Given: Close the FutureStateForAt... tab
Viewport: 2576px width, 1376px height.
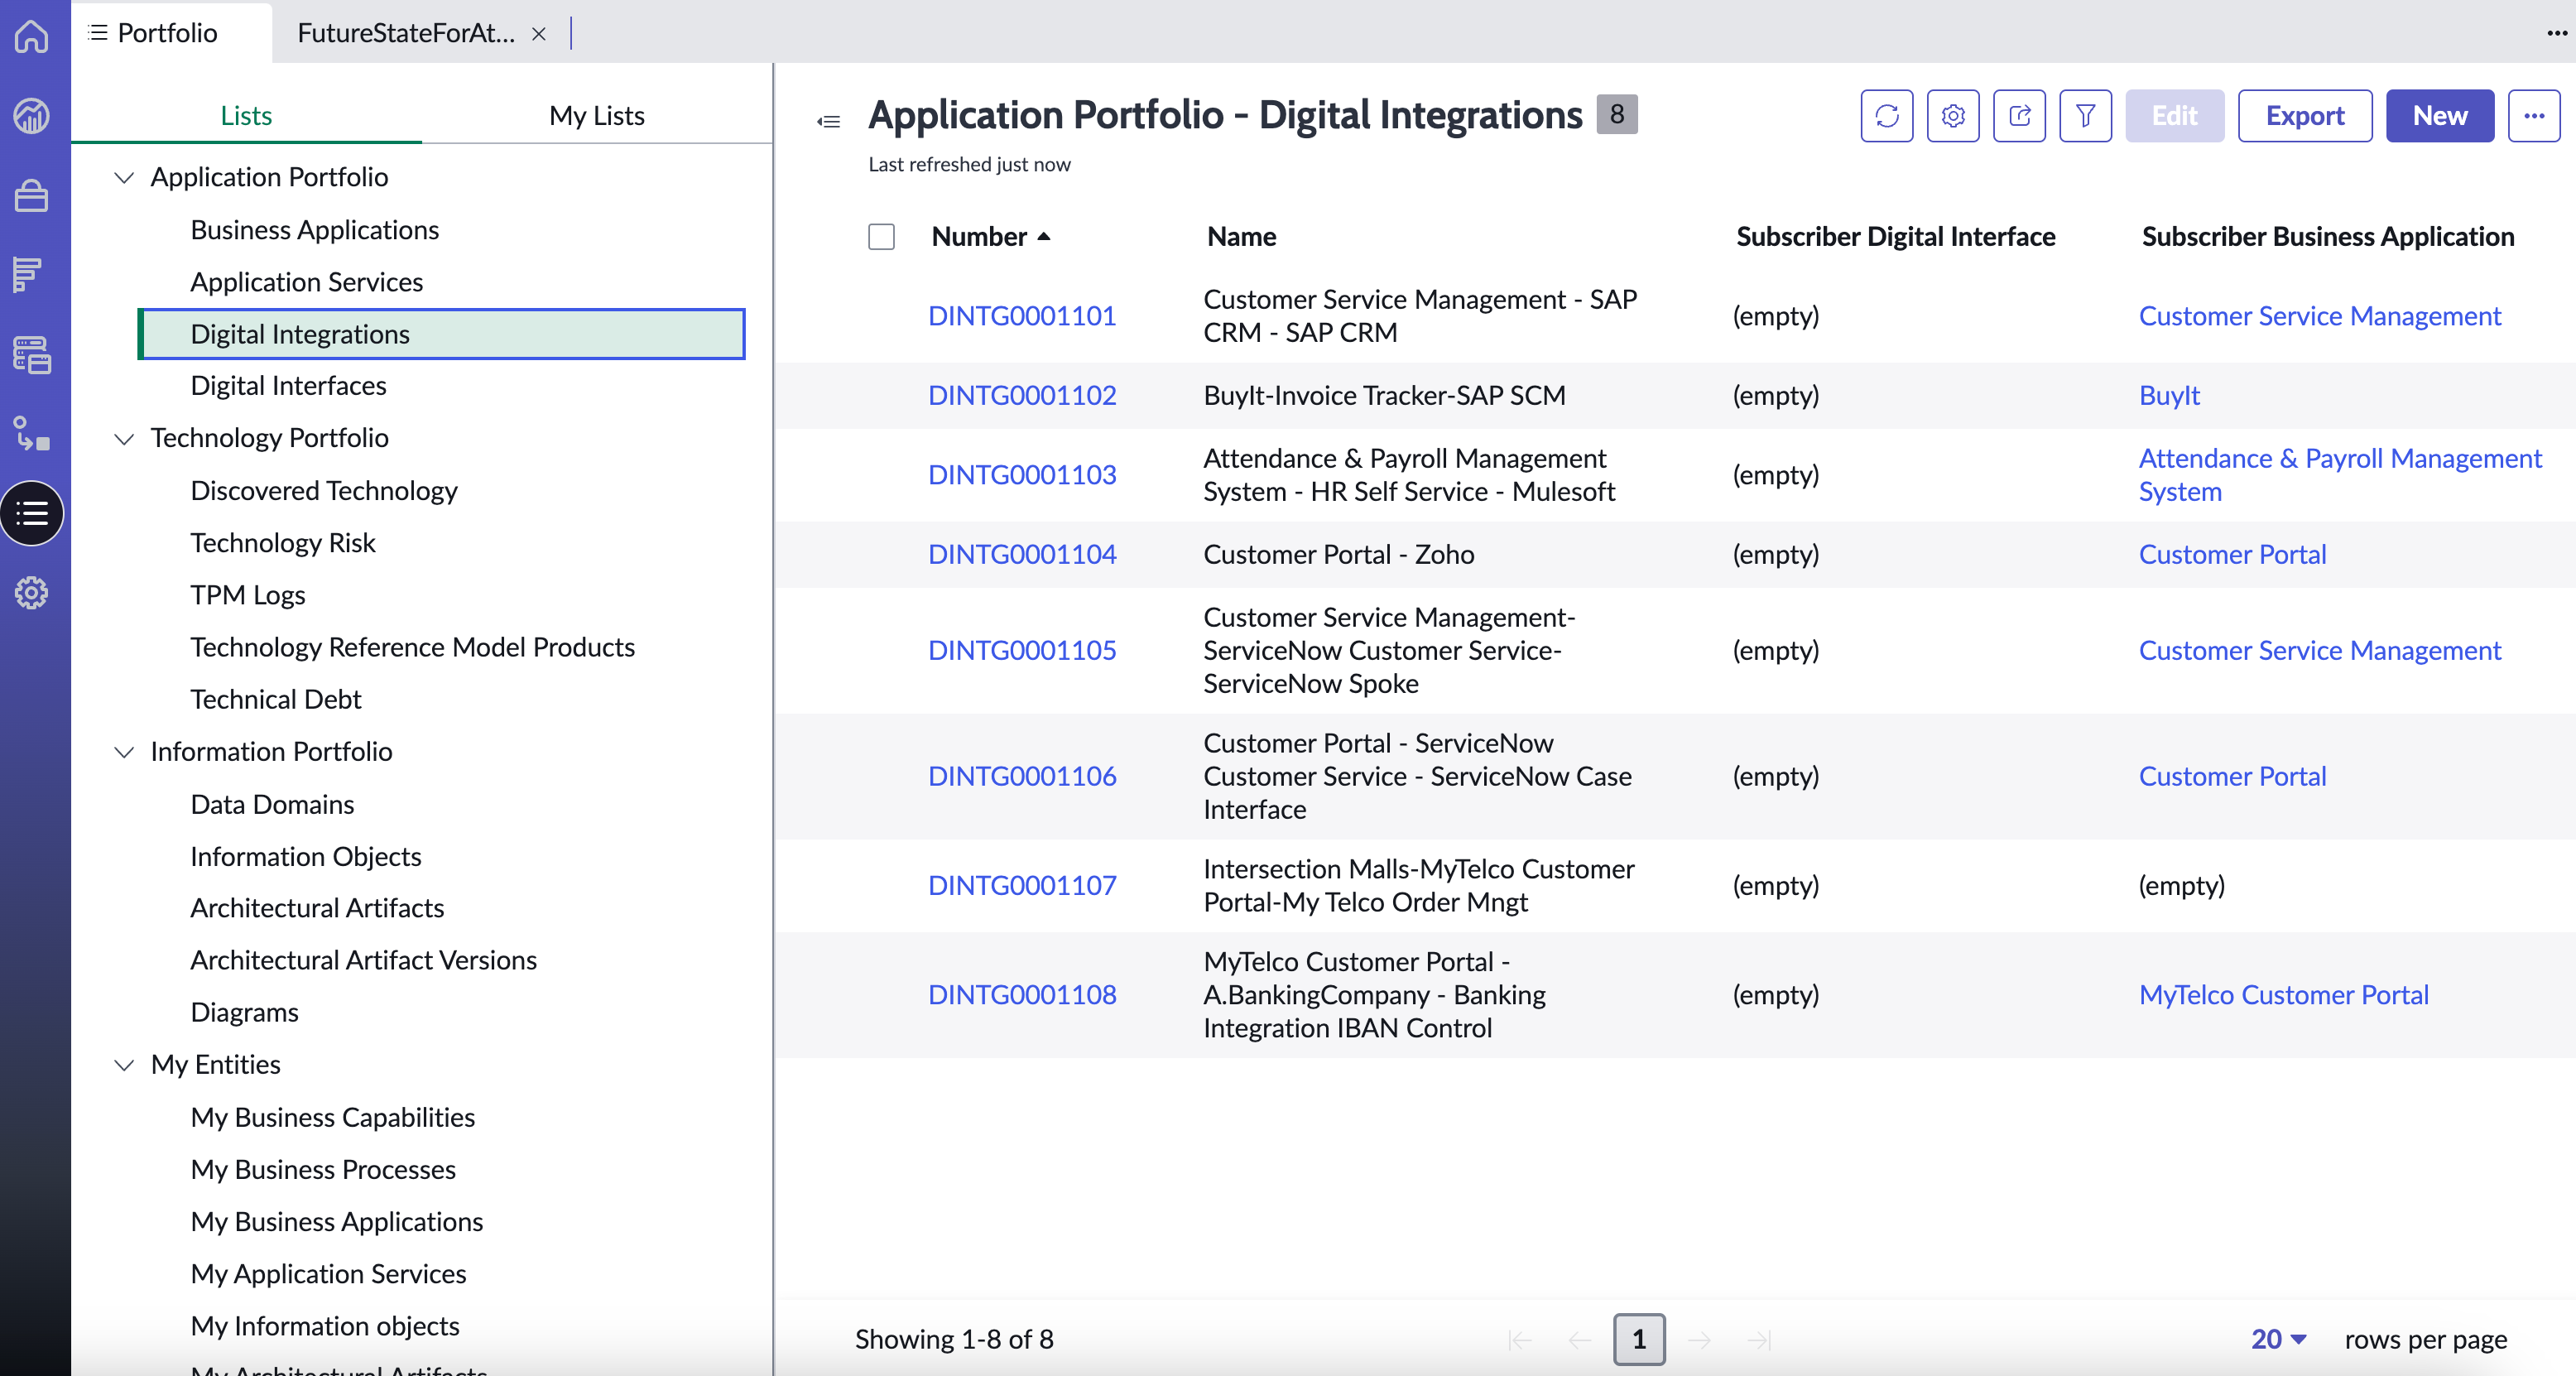Looking at the screenshot, I should [538, 34].
